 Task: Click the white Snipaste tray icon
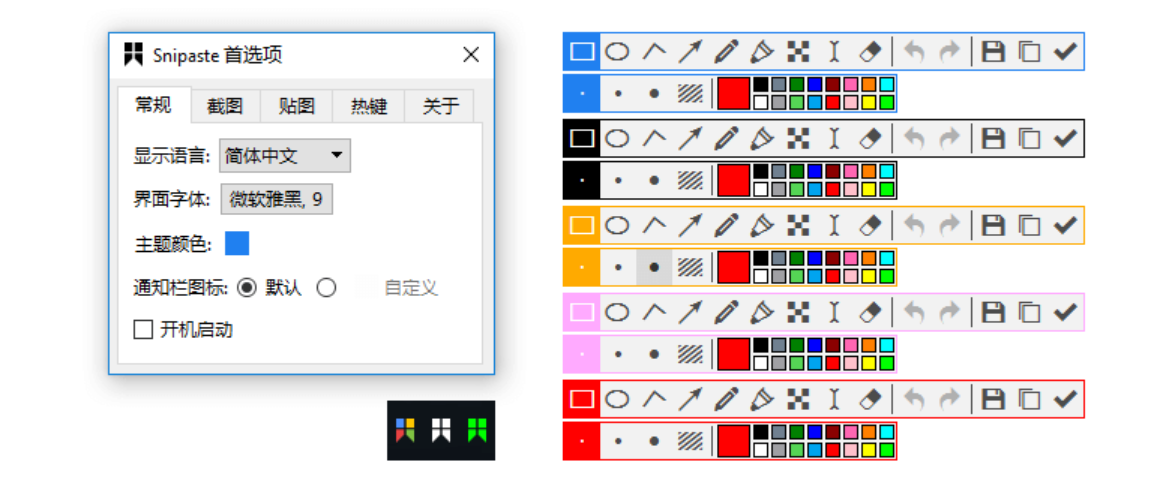(441, 430)
